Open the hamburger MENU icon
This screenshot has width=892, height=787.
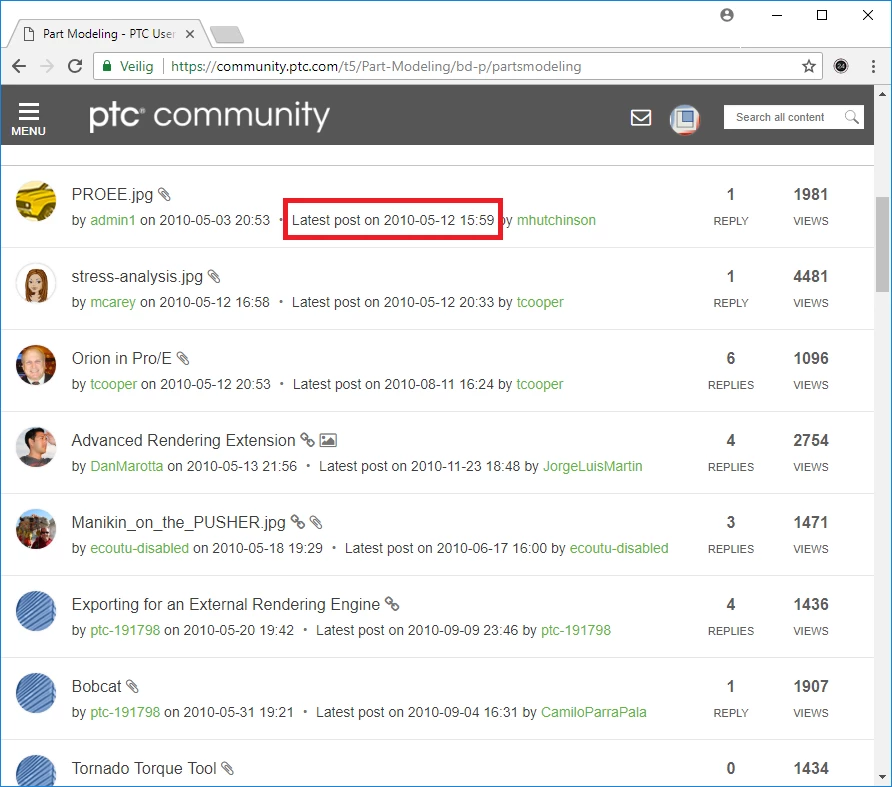(28, 118)
